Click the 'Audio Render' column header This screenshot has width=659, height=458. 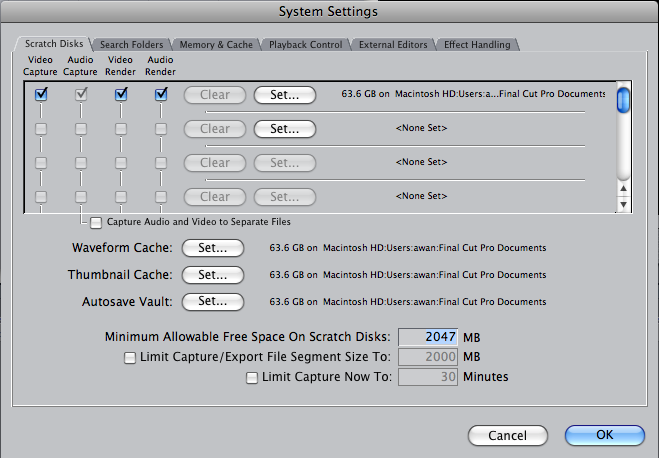coord(160,66)
